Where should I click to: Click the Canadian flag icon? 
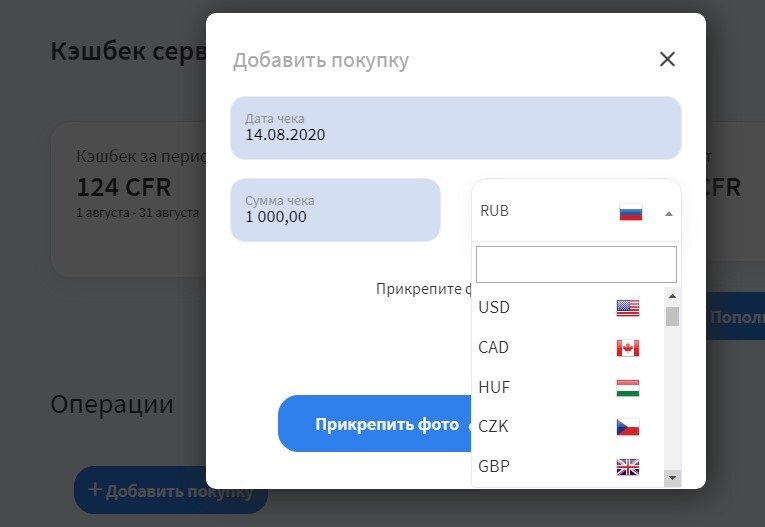[628, 348]
